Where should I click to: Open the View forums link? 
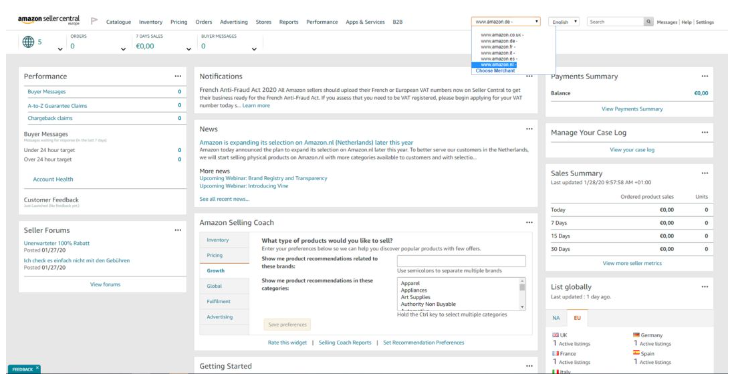(x=105, y=285)
